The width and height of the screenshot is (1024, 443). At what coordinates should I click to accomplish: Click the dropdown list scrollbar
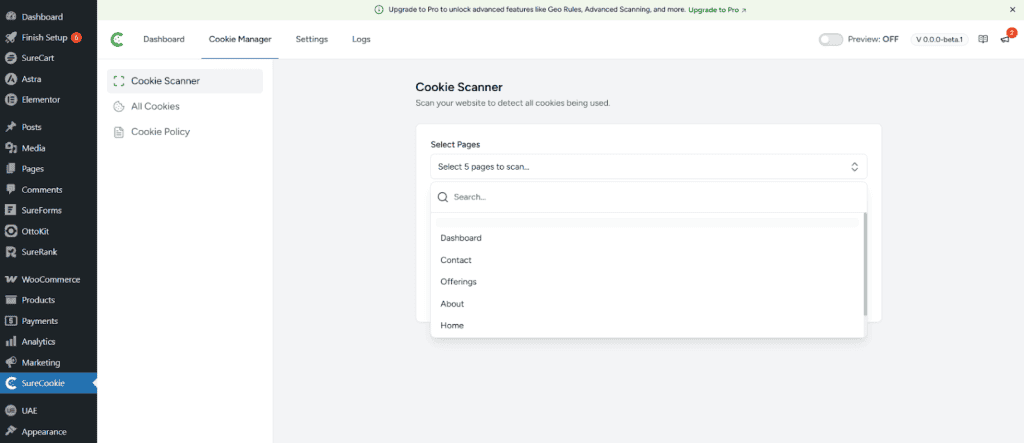coord(865,264)
